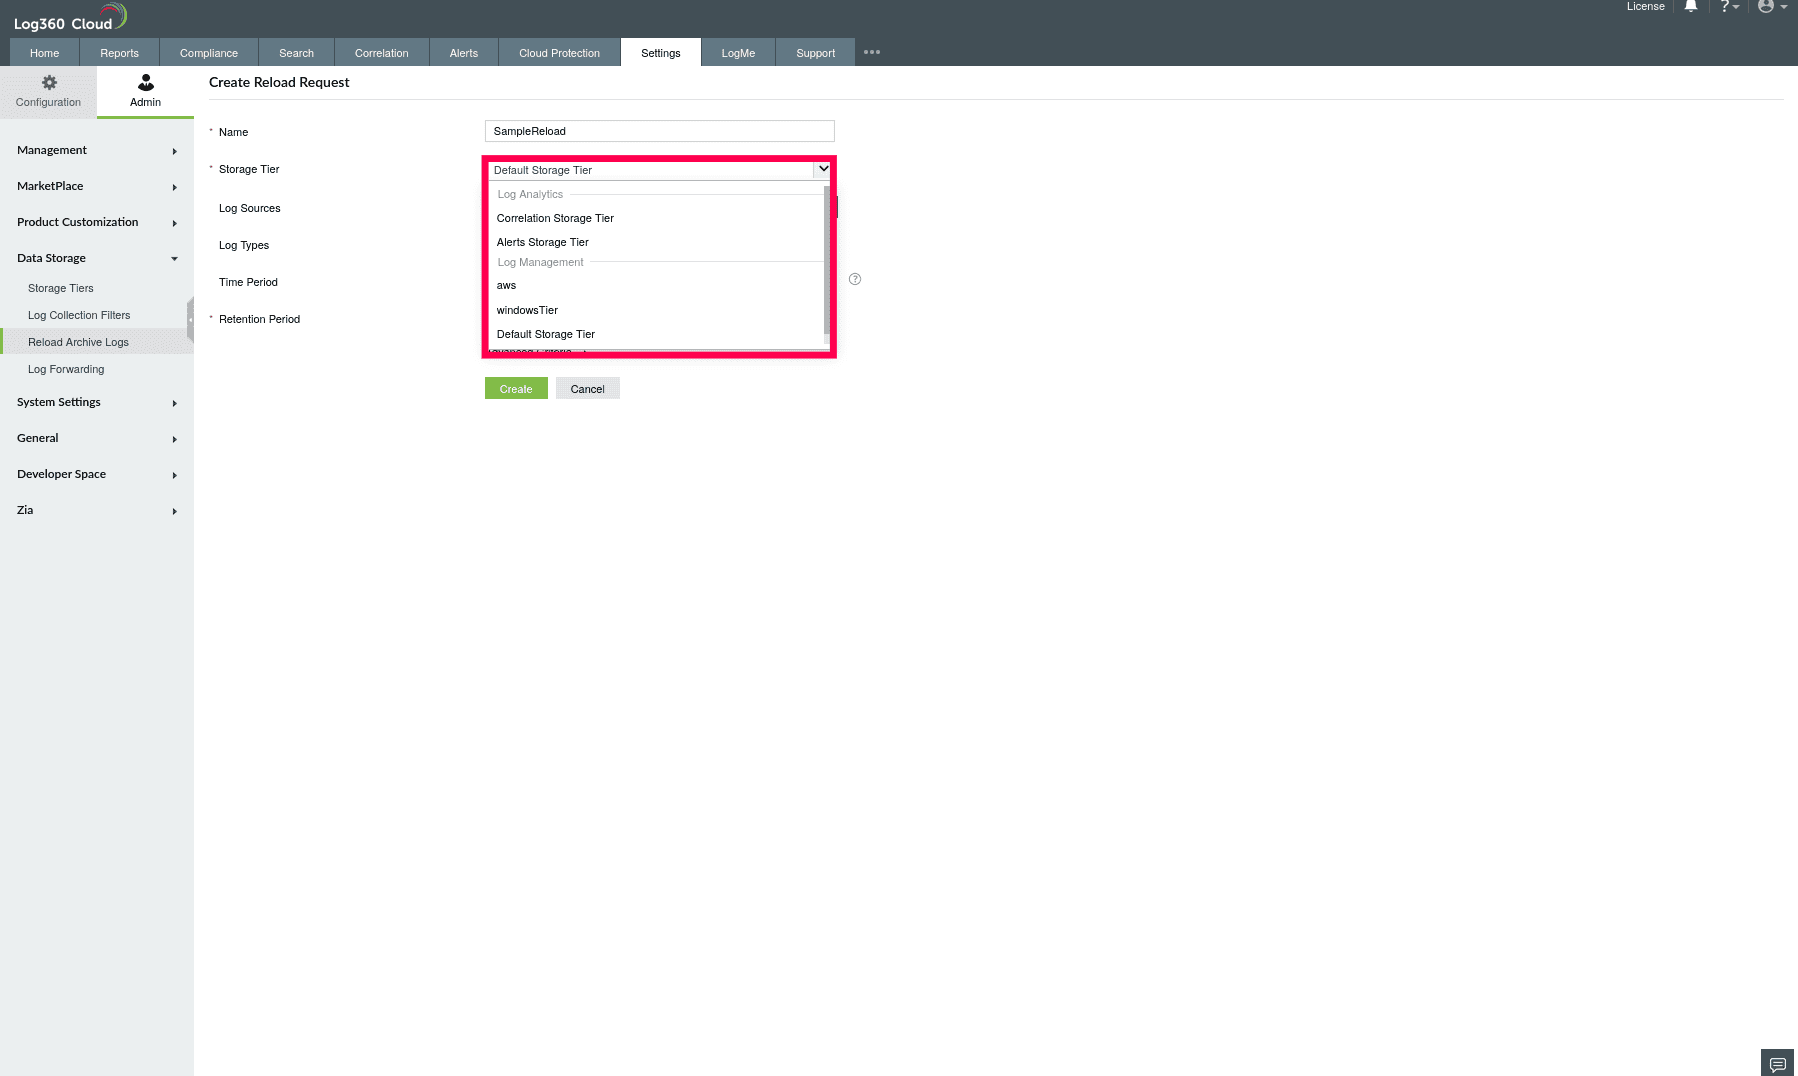Open the Support tab
The height and width of the screenshot is (1076, 1798).
[815, 53]
